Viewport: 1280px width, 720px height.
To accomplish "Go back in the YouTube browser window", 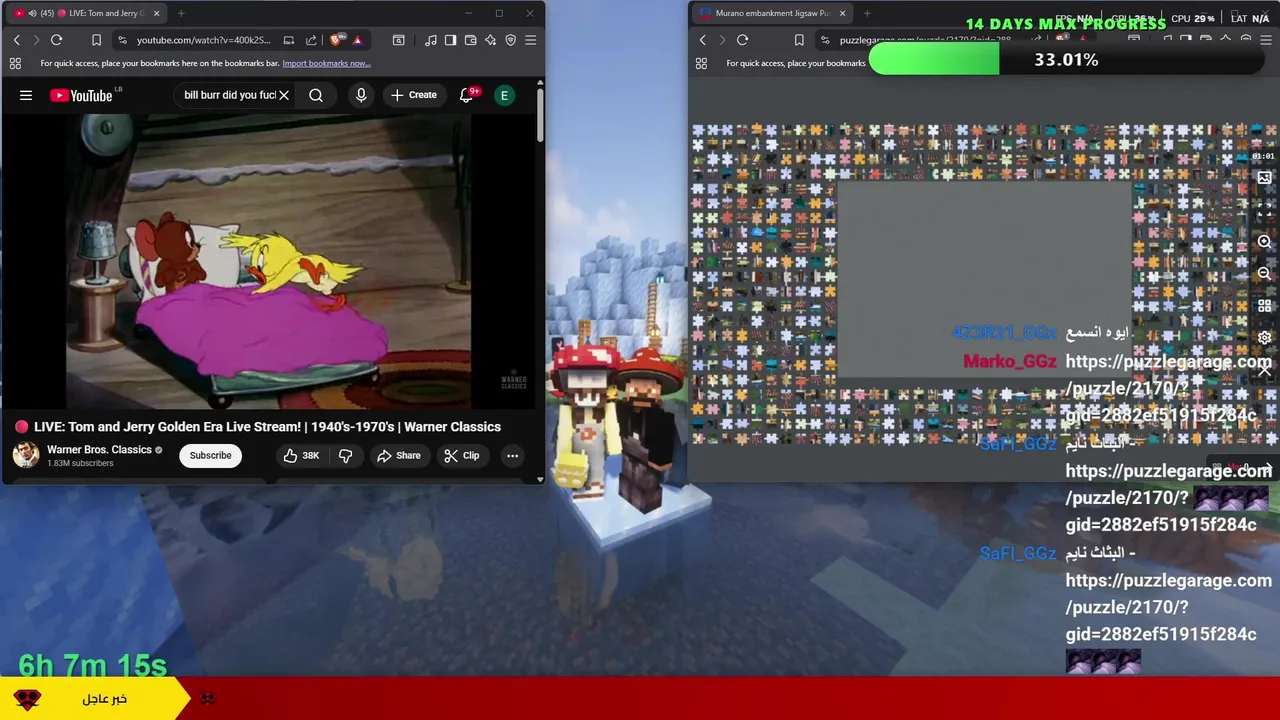I will 16,40.
